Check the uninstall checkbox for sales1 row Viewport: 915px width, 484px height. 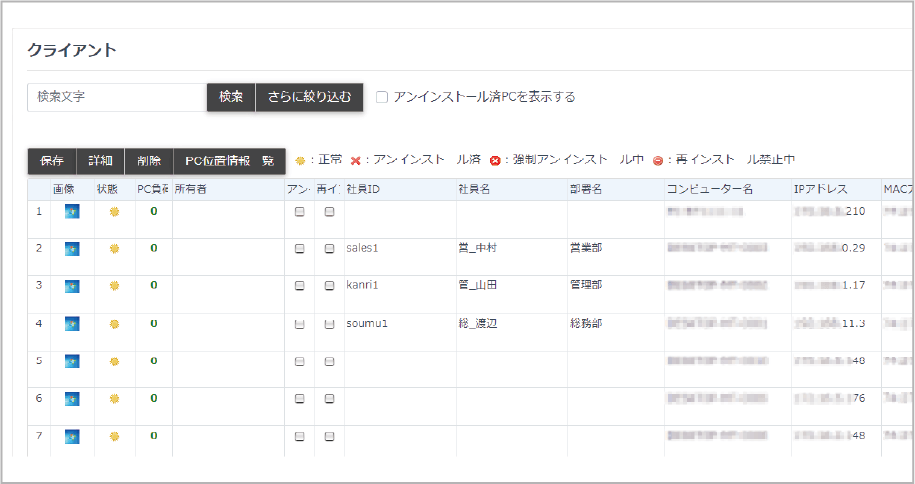[x=299, y=249]
